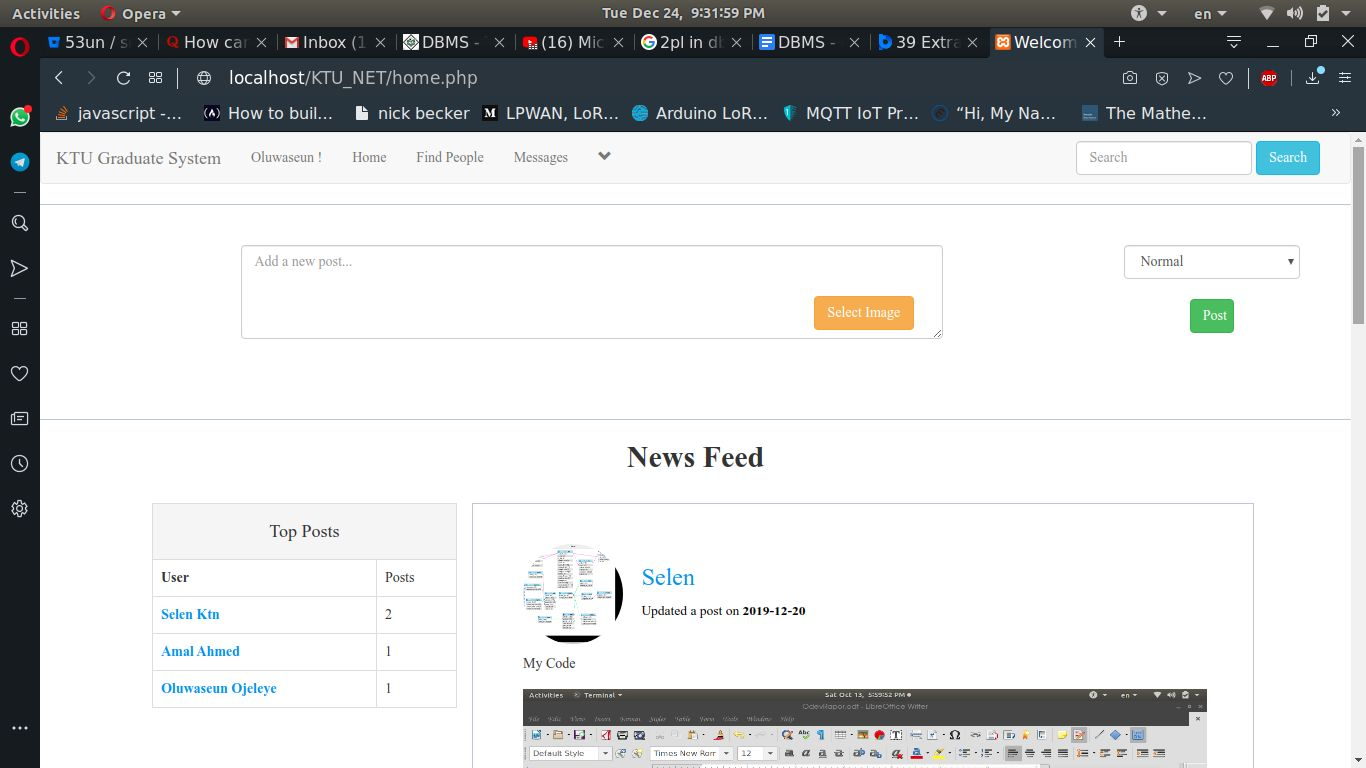Click Selen's round profile picture
Screen dimensions: 1366x768
[x=573, y=594]
